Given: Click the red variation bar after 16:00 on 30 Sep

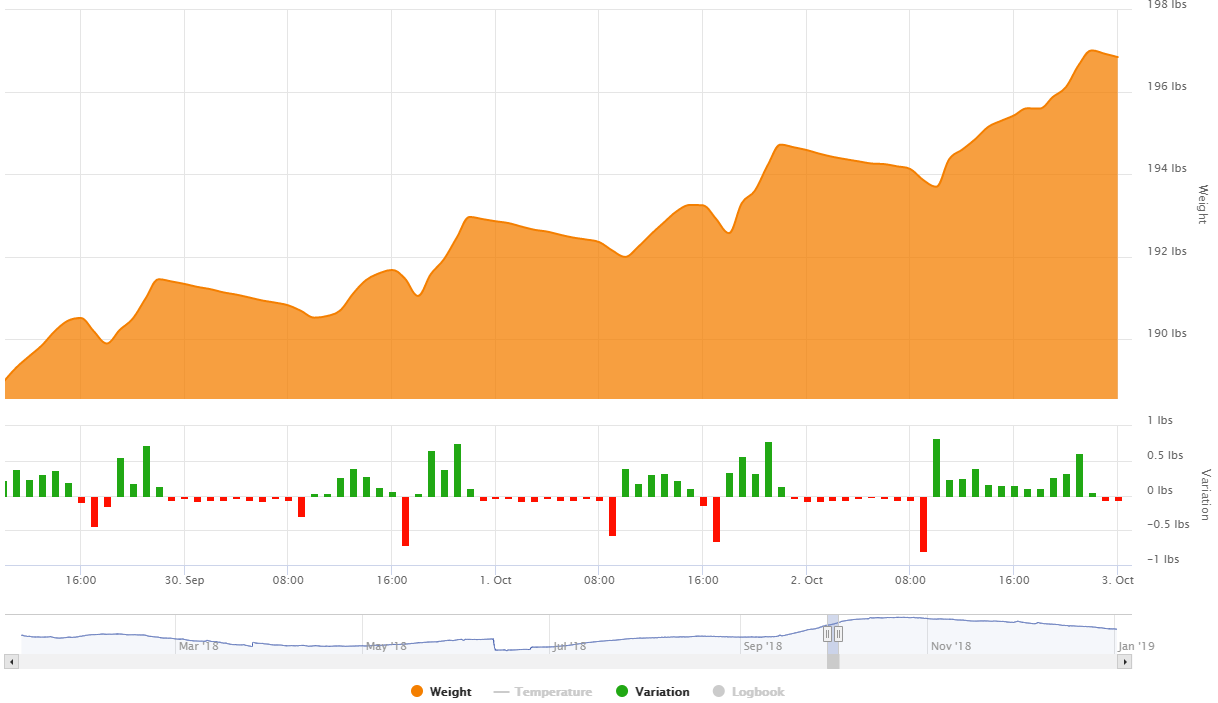Looking at the screenshot, I should pos(405,521).
